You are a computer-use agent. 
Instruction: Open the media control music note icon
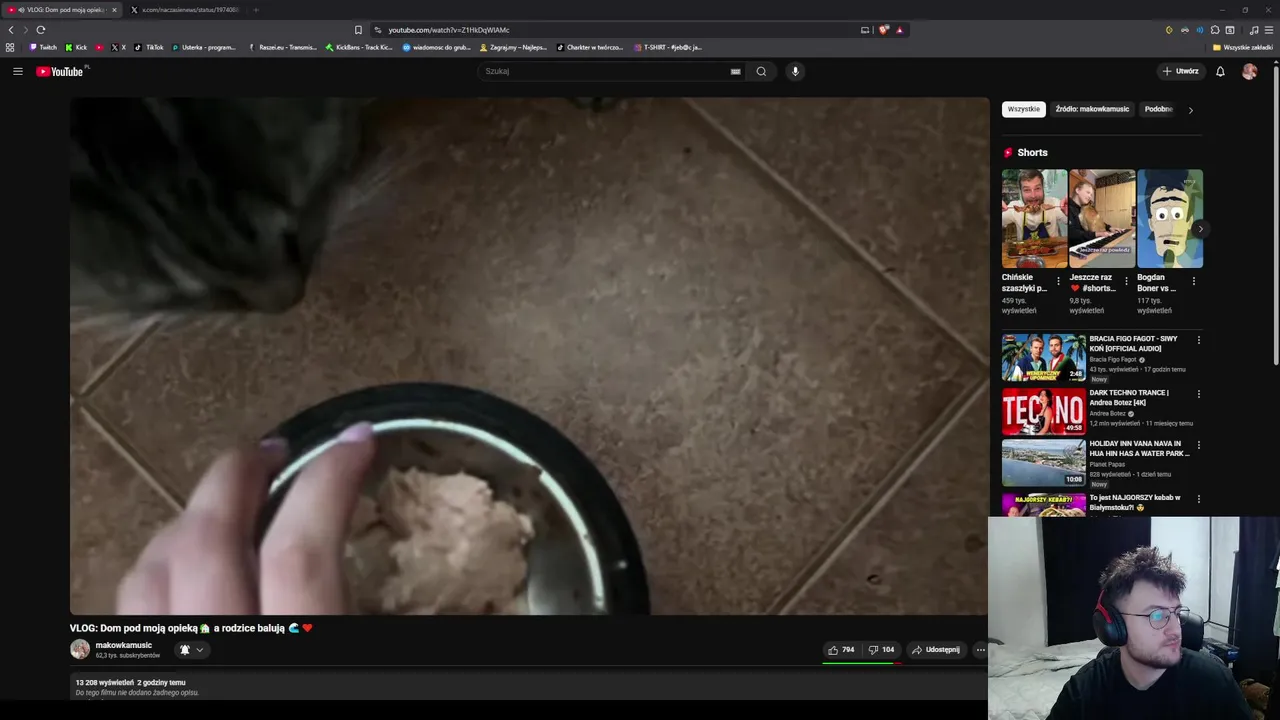point(1254,30)
